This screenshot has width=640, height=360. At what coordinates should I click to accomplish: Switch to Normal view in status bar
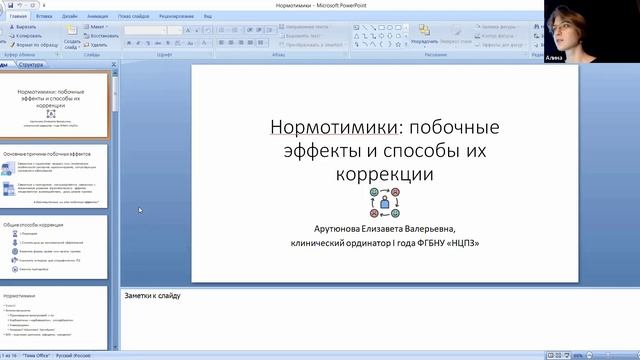550,356
